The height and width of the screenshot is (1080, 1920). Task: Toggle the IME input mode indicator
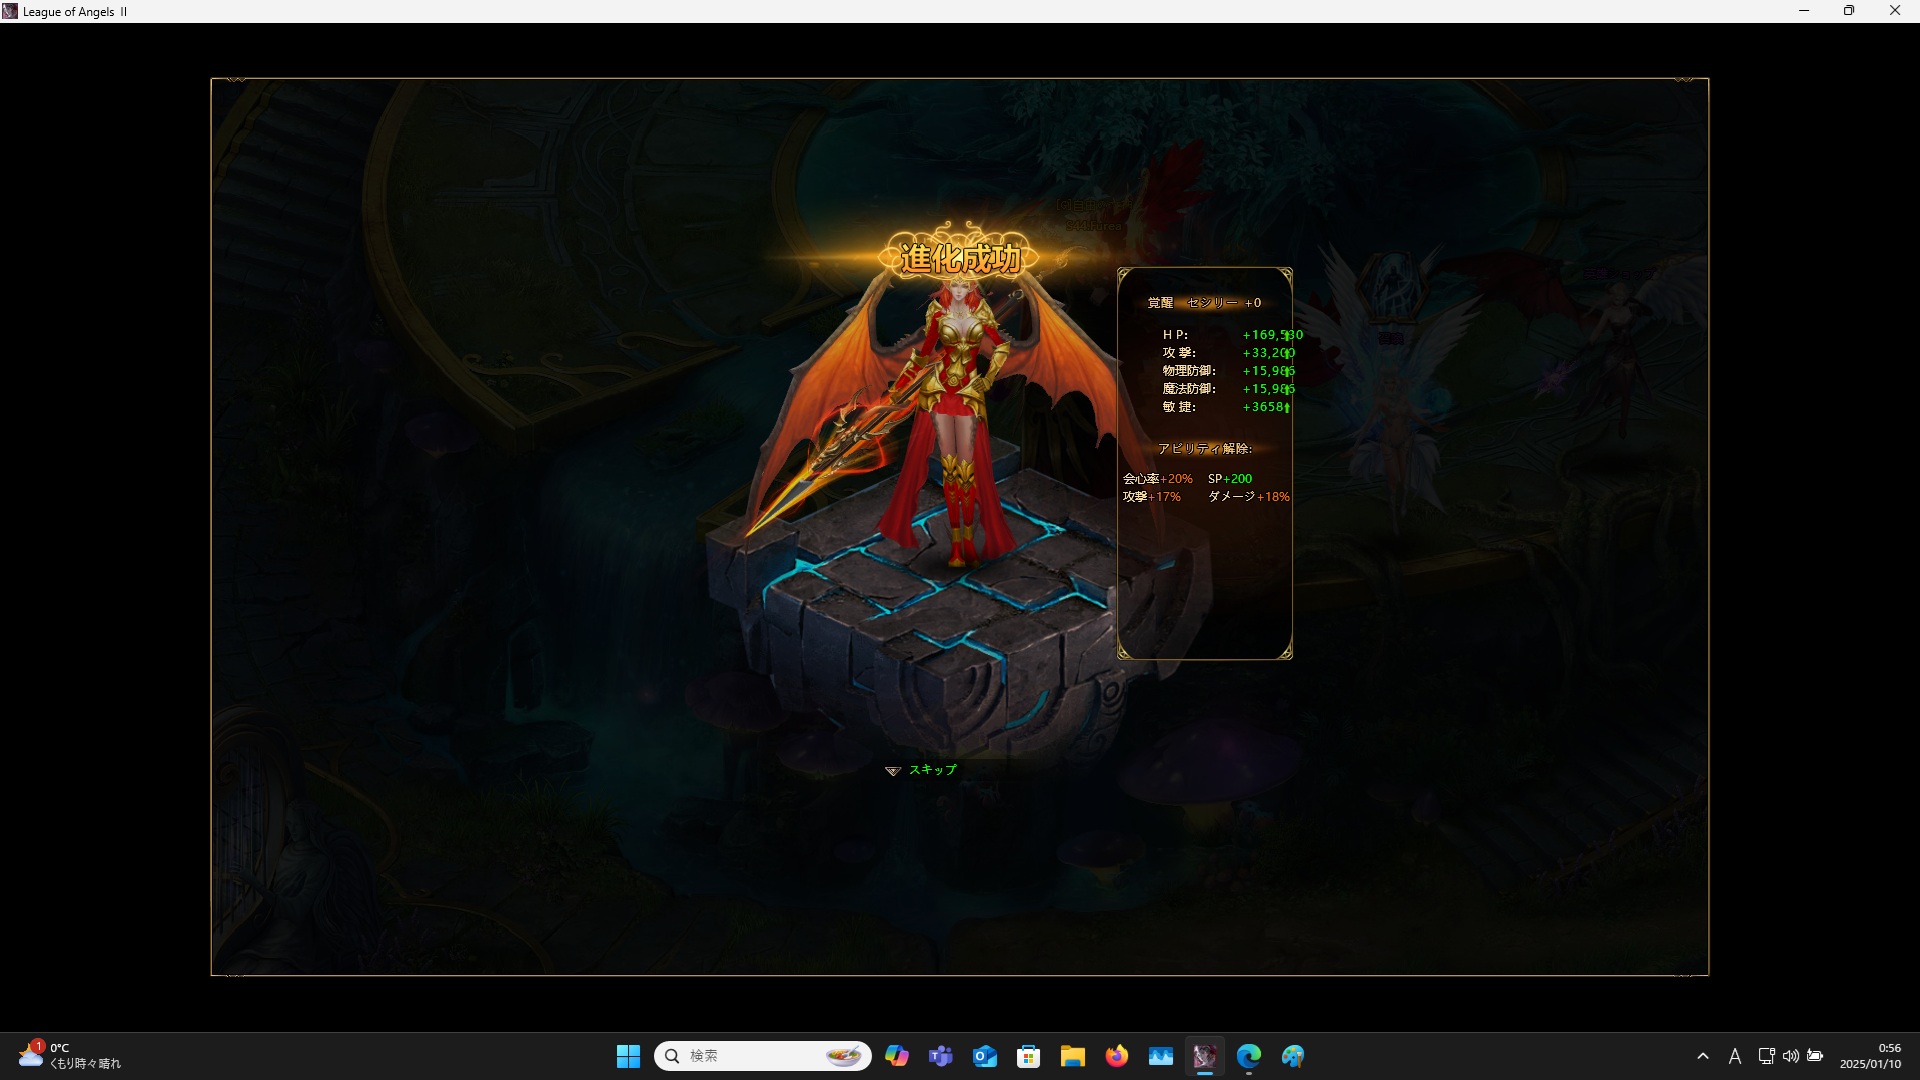(1735, 1056)
